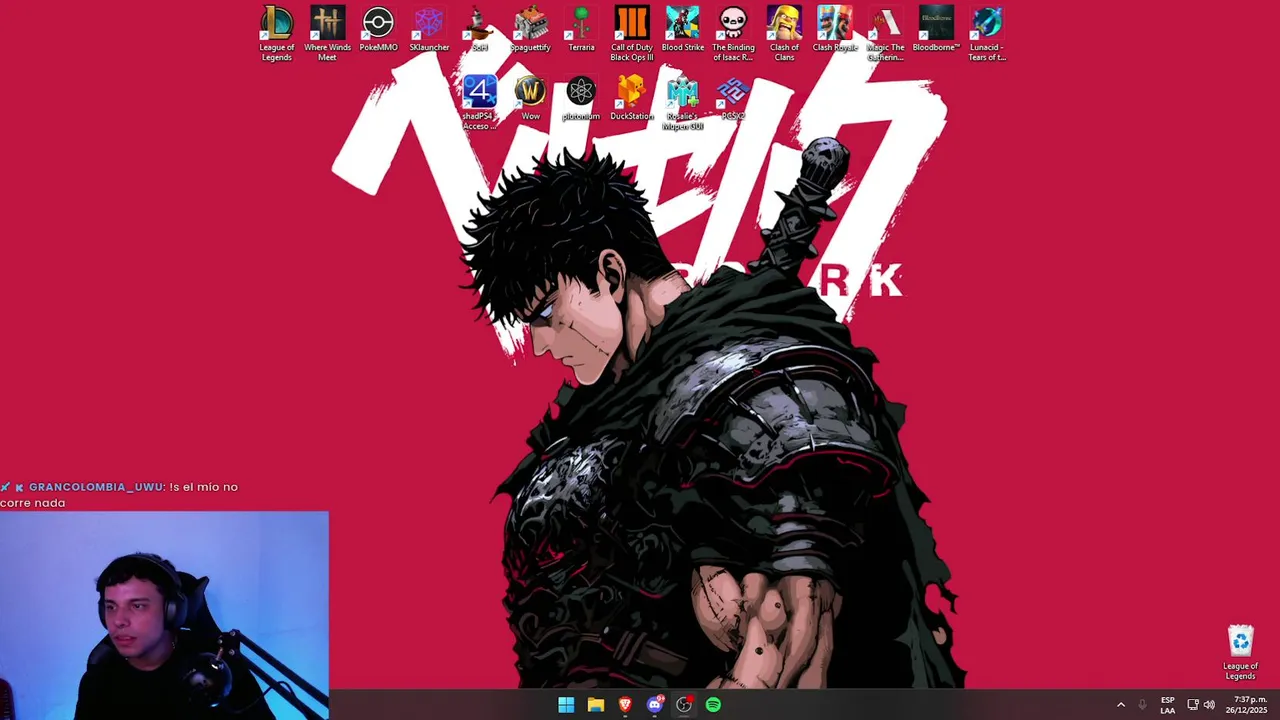The width and height of the screenshot is (1280, 720).
Task: Open the SoH ship icon
Action: (480, 29)
